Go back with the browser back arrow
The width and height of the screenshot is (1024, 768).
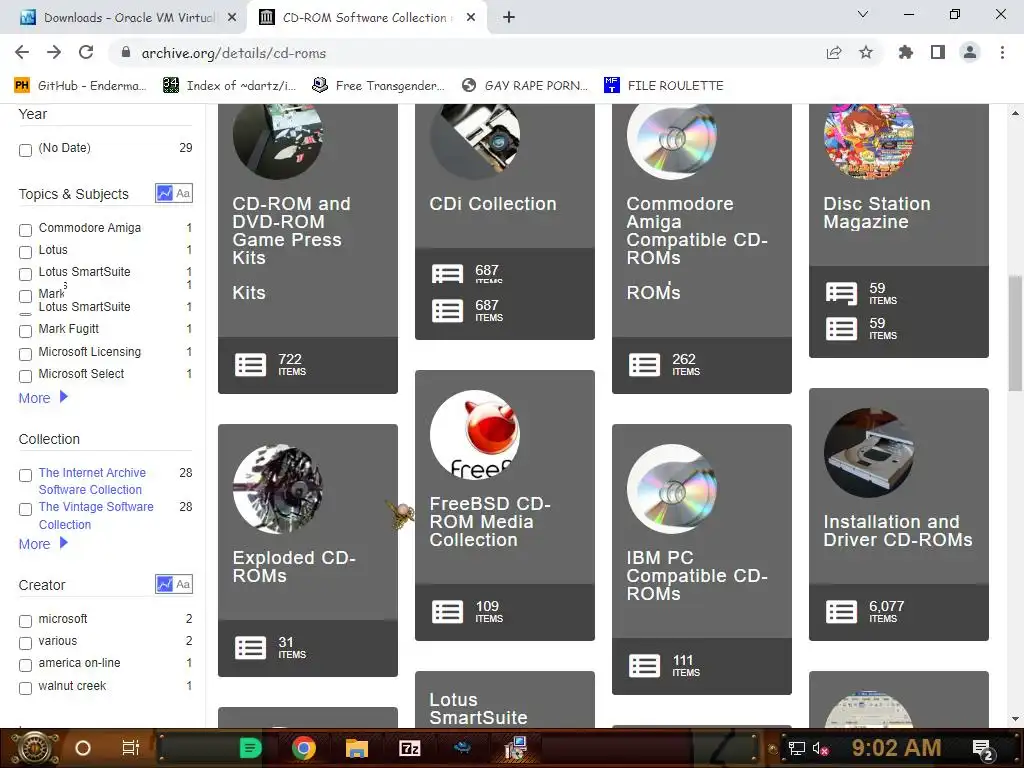[22, 52]
